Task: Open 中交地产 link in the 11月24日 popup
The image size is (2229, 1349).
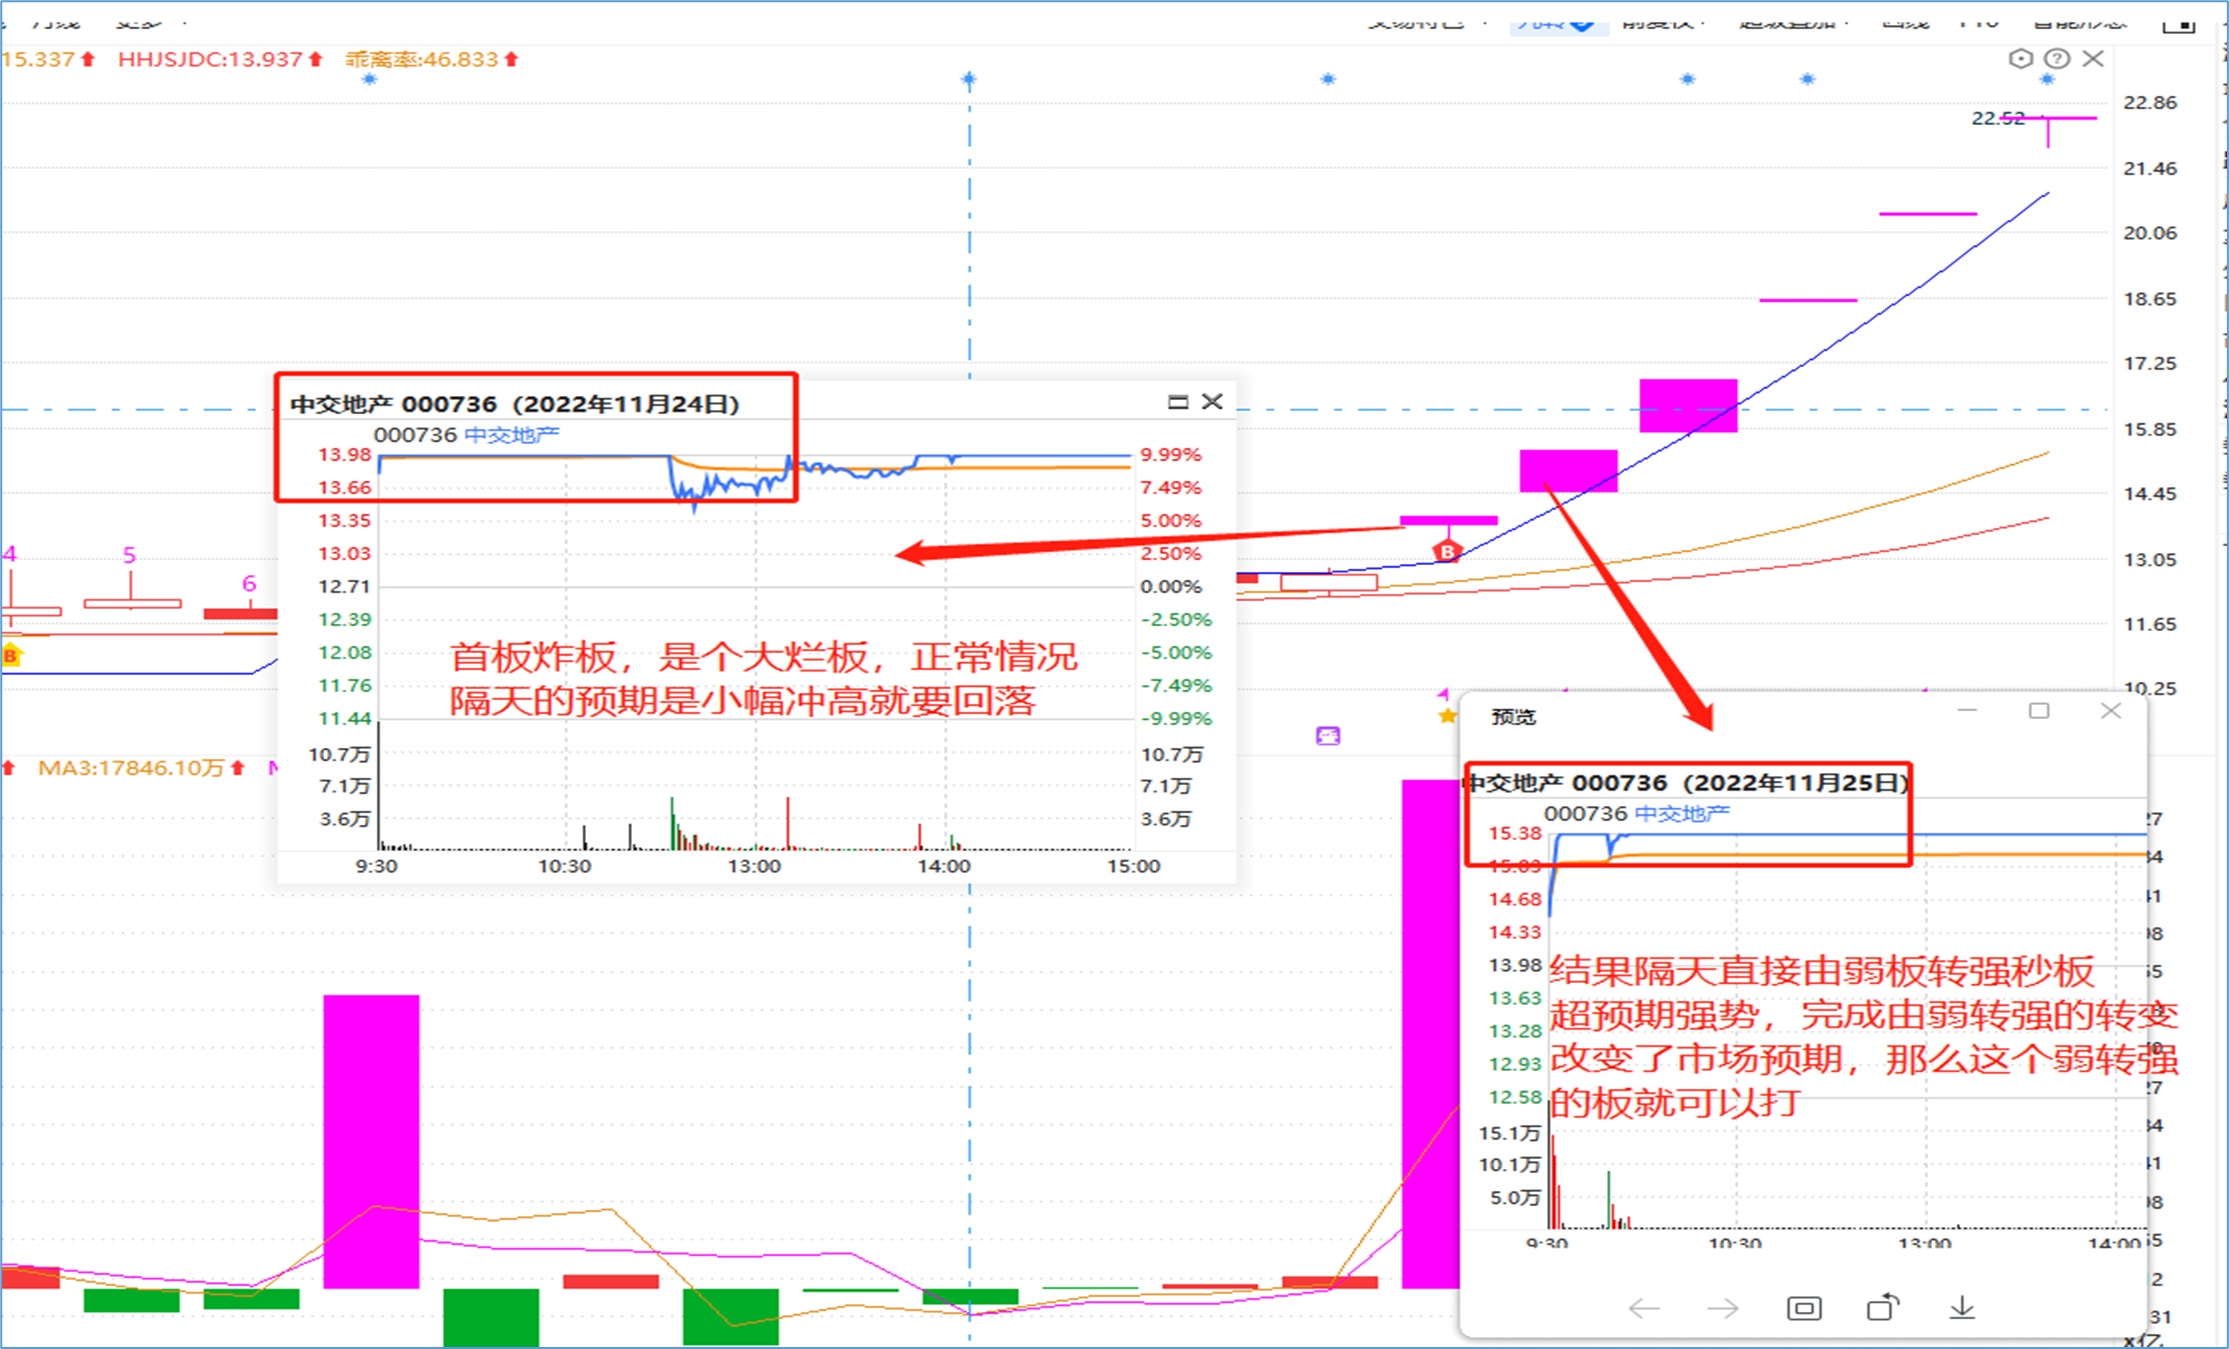Action: coord(512,435)
